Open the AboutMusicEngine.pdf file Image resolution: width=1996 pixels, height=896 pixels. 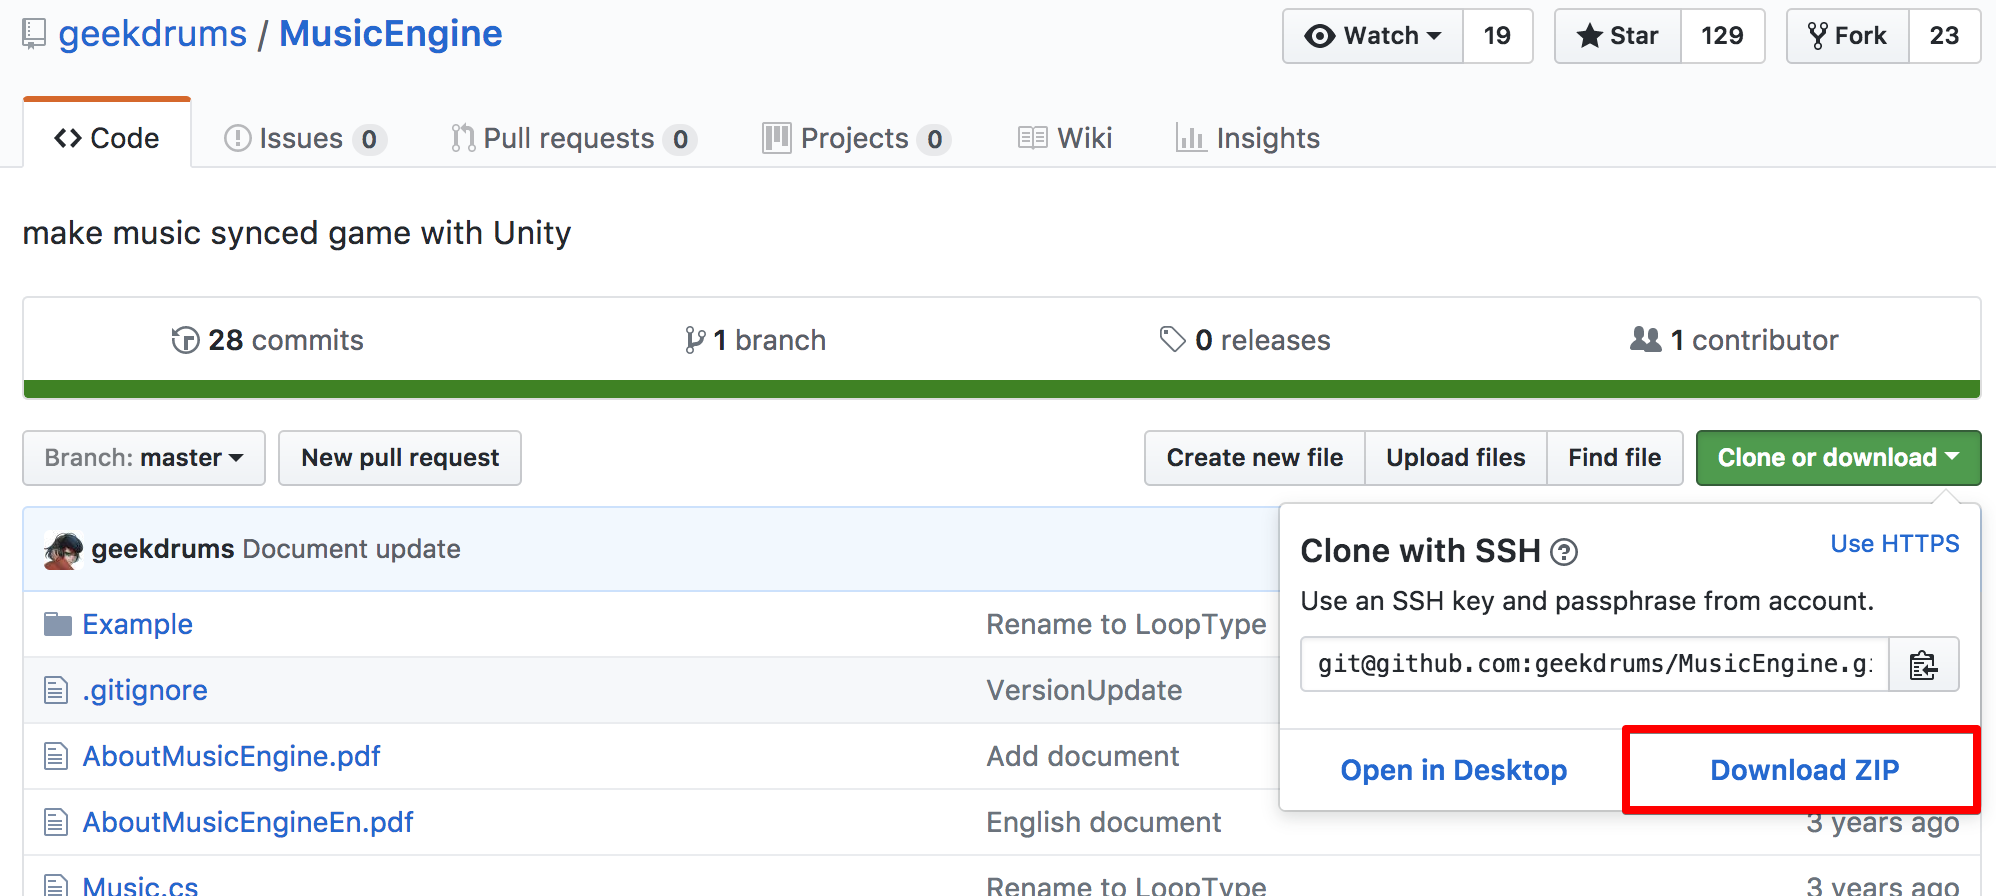tap(231, 757)
